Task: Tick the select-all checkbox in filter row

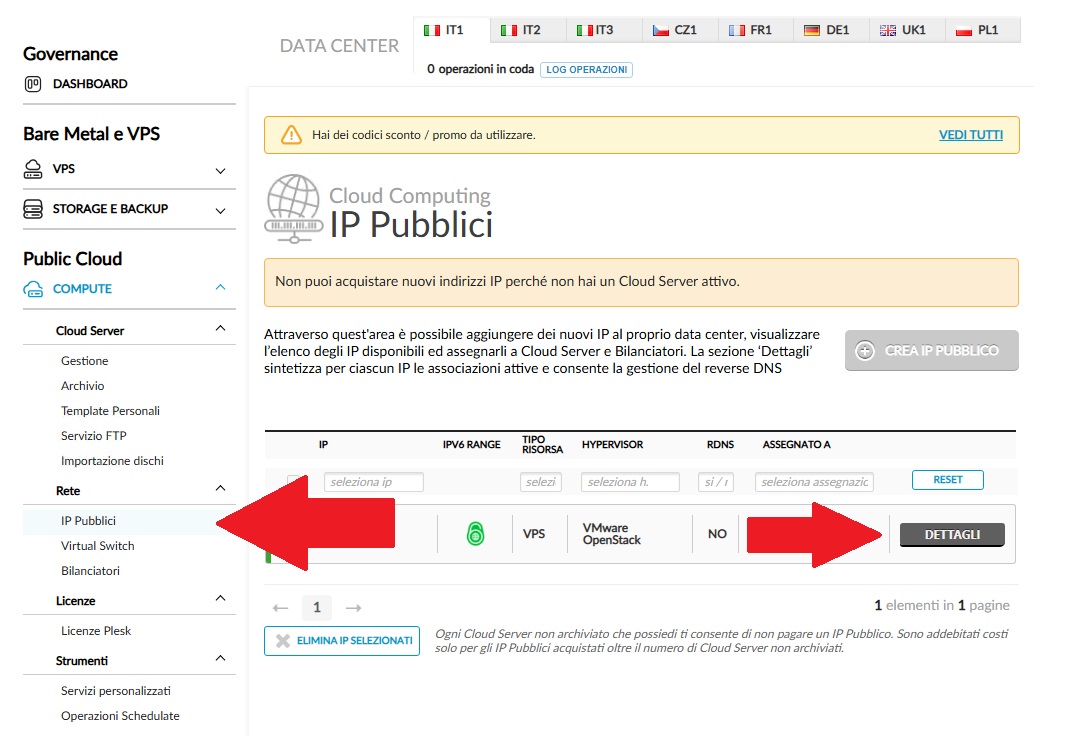Action: pos(294,482)
